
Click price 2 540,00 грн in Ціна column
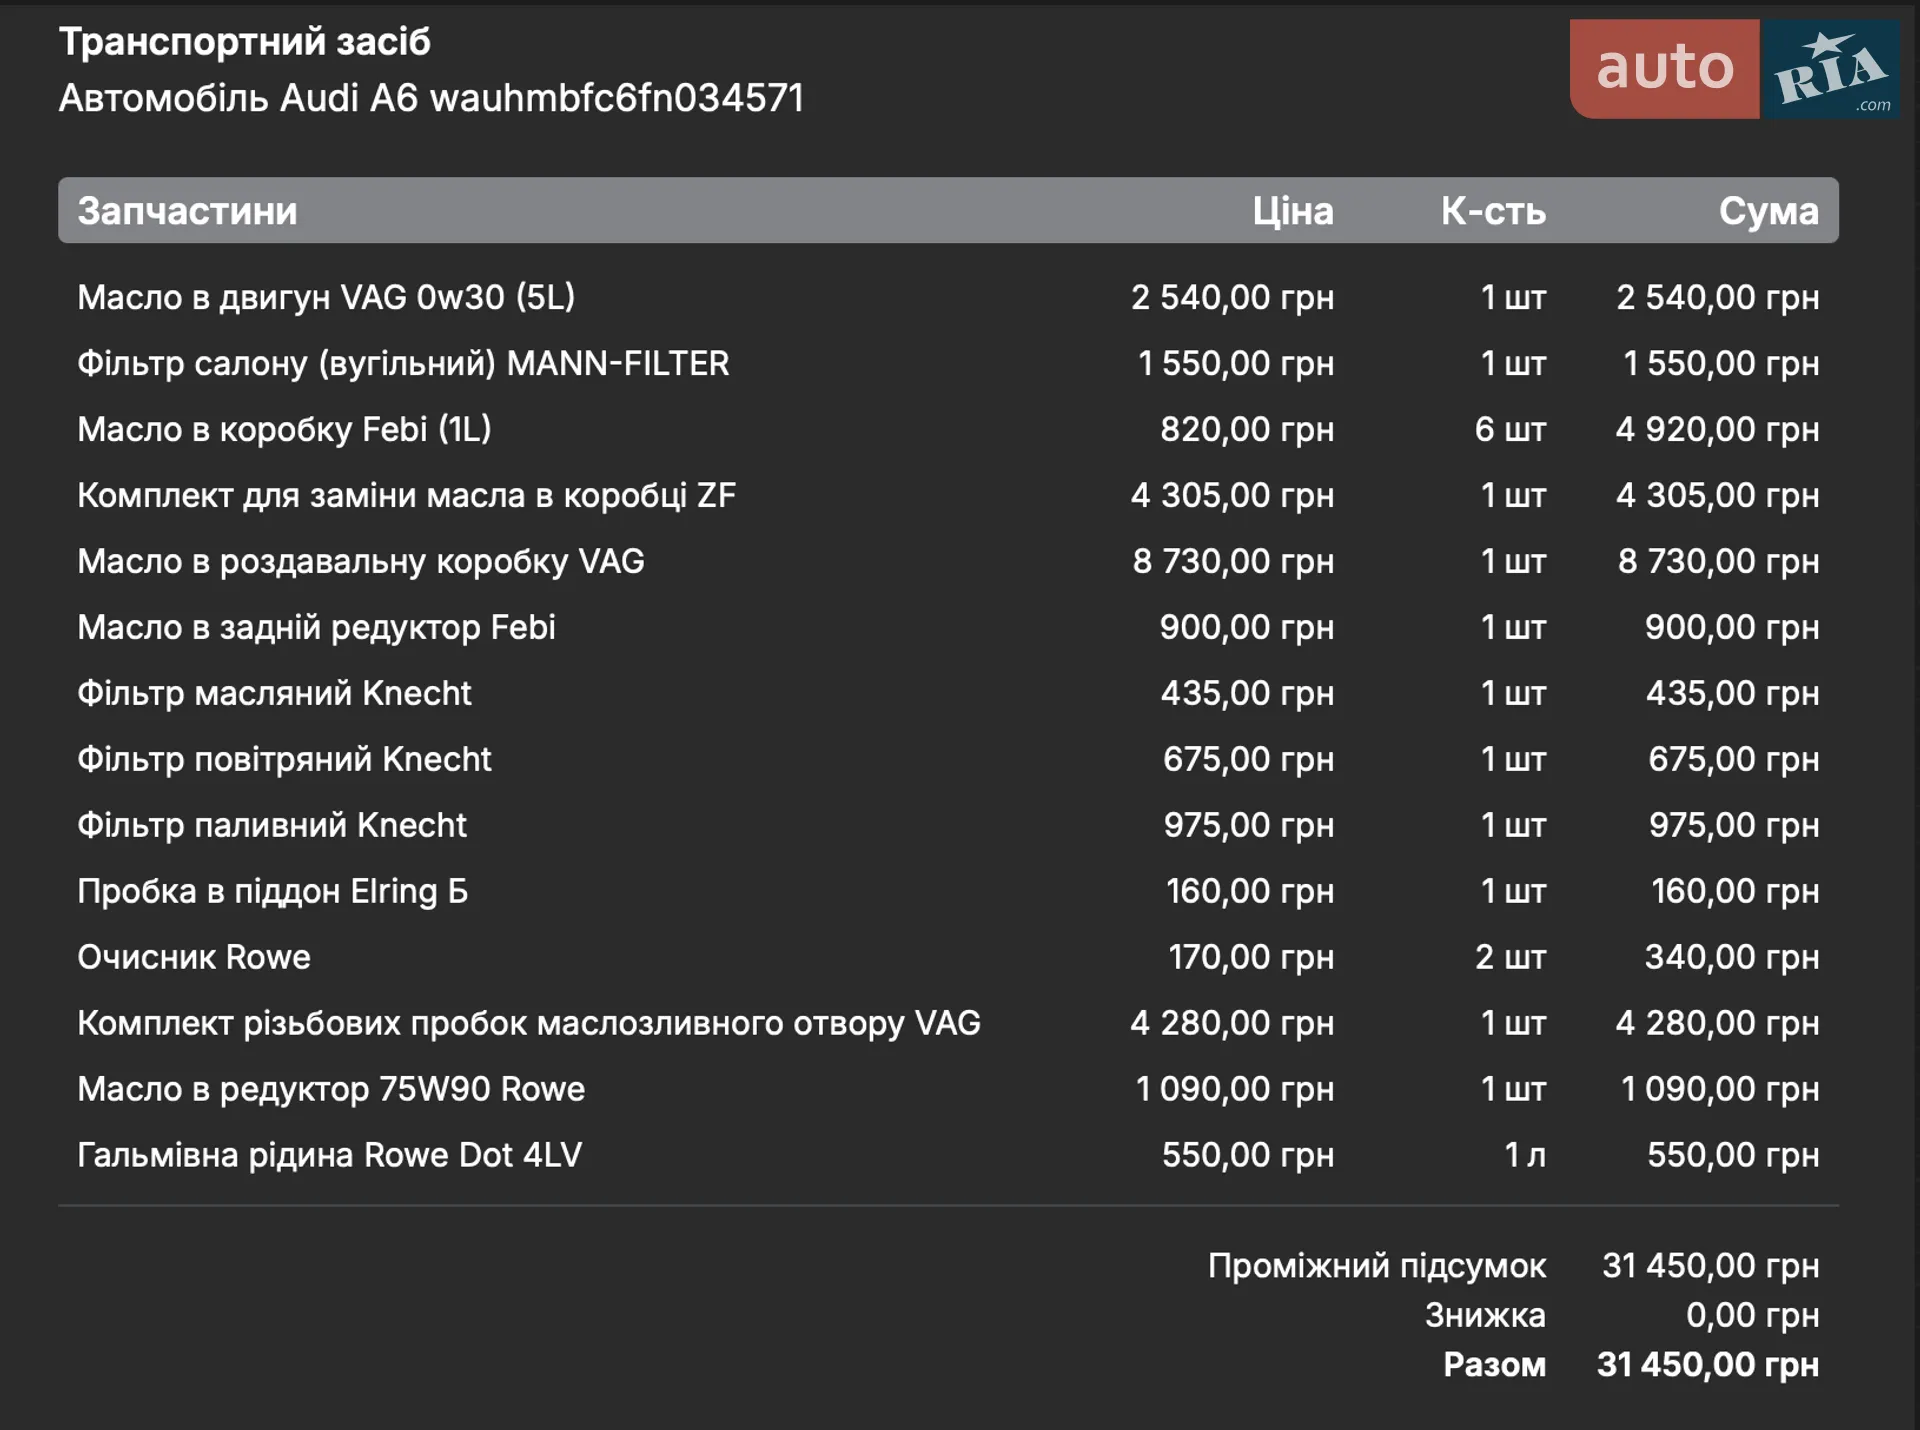coord(1233,297)
